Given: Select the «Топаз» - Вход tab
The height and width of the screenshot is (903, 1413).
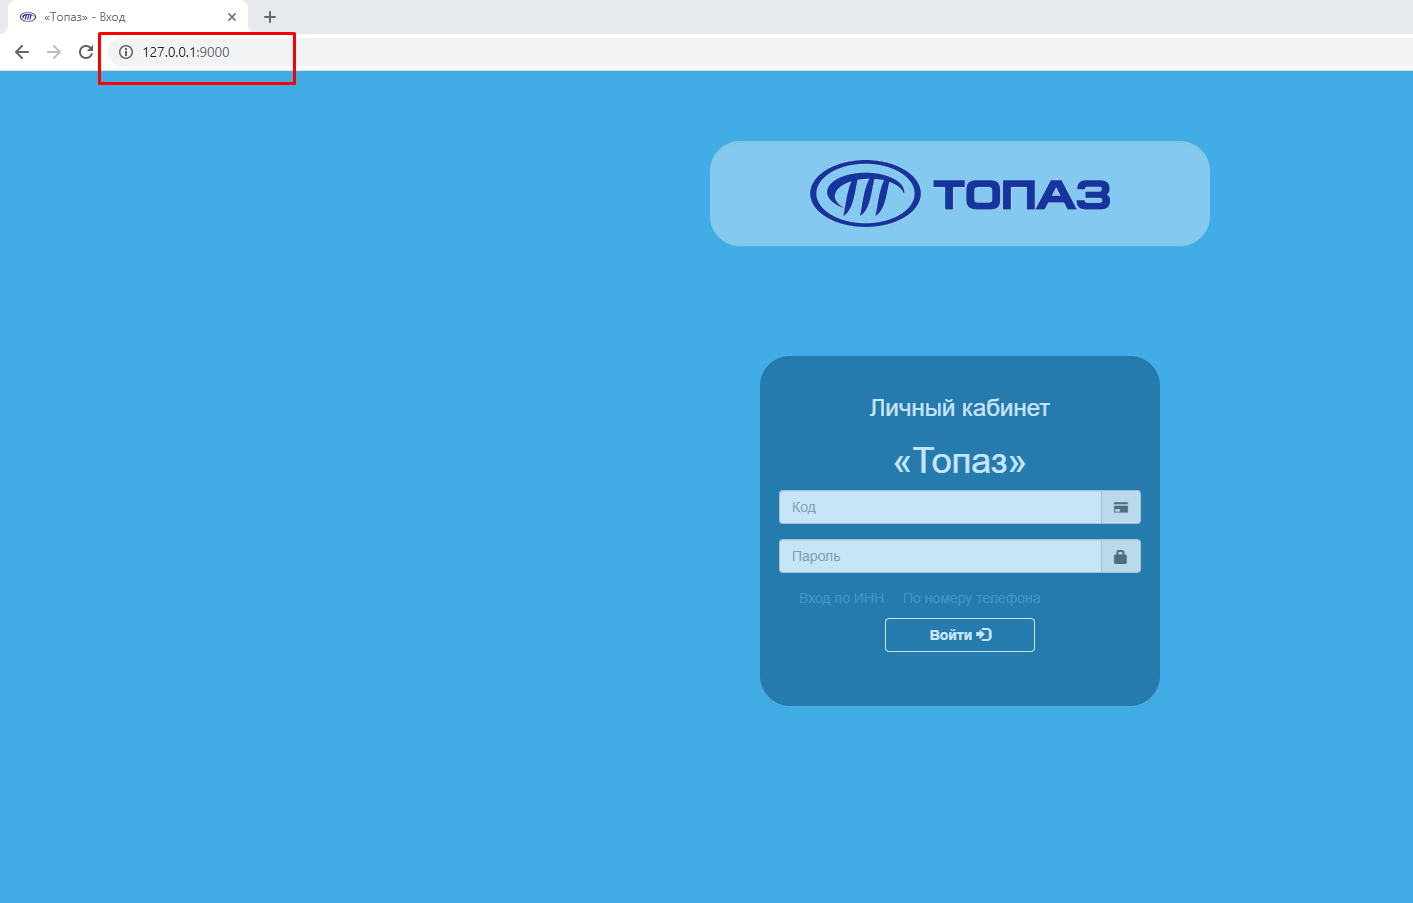Looking at the screenshot, I should (x=128, y=17).
